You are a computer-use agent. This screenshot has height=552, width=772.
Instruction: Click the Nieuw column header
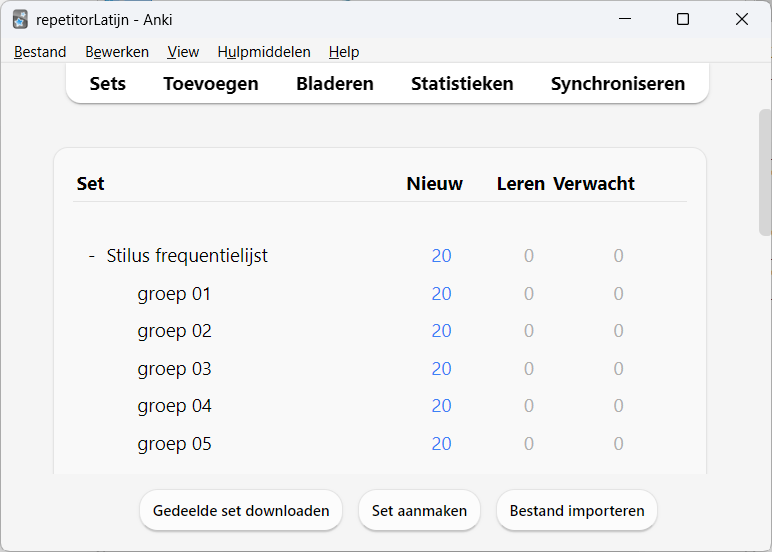[x=434, y=184]
